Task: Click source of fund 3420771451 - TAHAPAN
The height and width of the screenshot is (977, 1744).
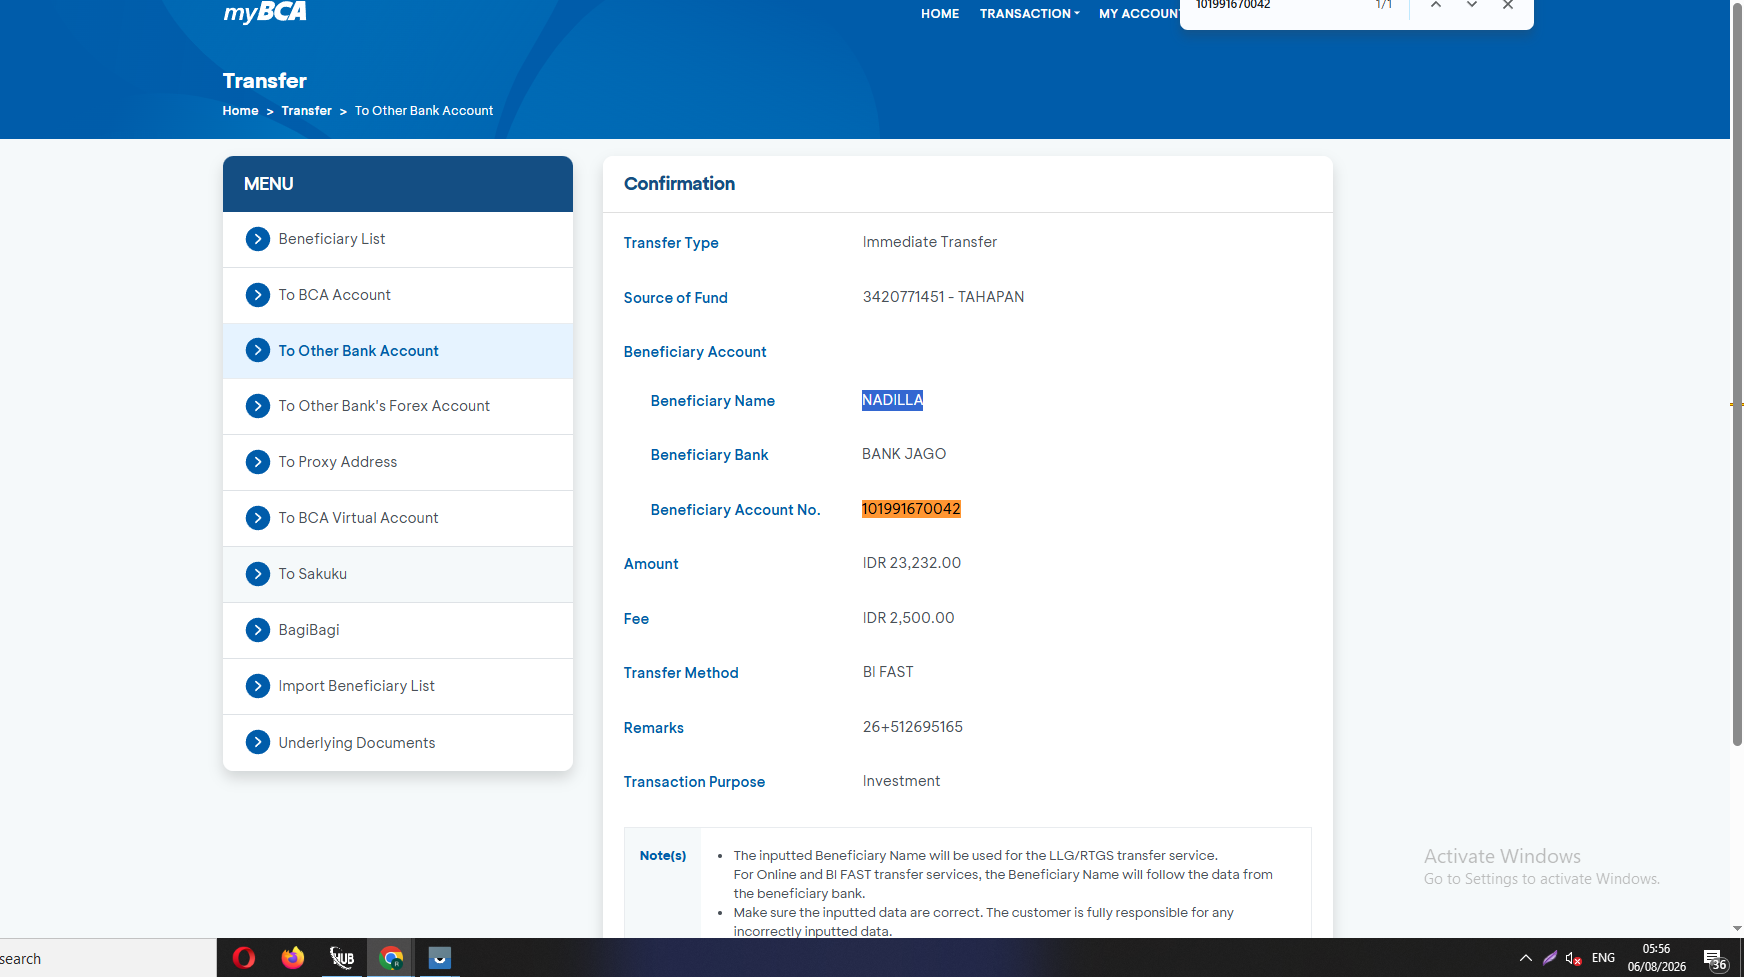Action: (943, 297)
